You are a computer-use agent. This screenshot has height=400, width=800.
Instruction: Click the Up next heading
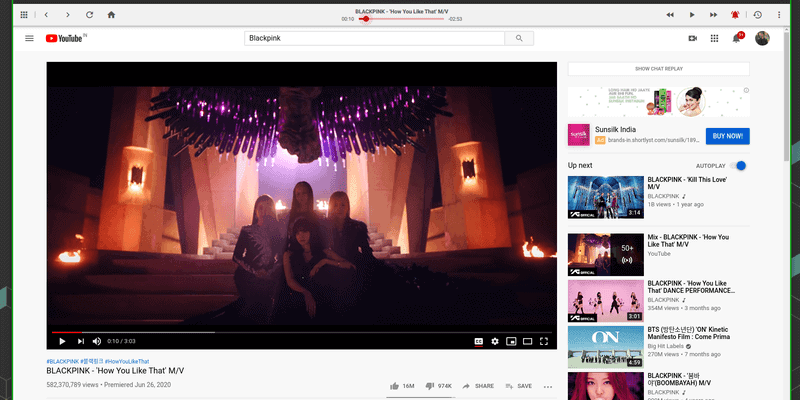tap(580, 165)
